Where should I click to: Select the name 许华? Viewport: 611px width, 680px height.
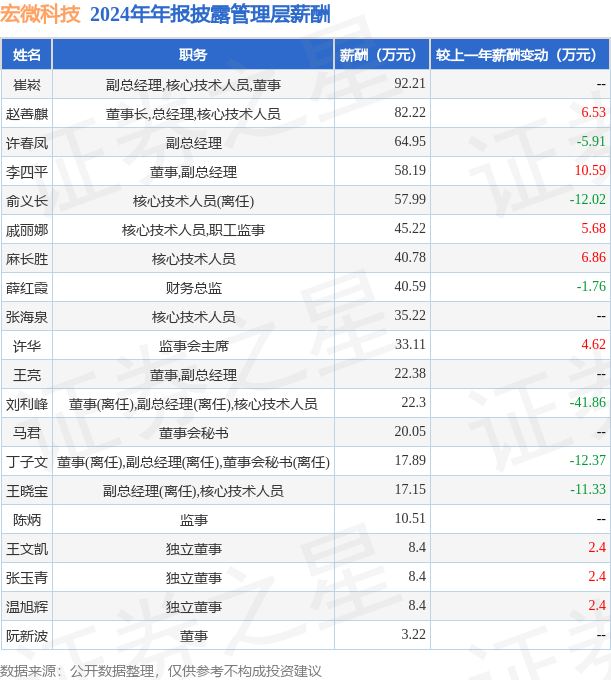(x=26, y=346)
